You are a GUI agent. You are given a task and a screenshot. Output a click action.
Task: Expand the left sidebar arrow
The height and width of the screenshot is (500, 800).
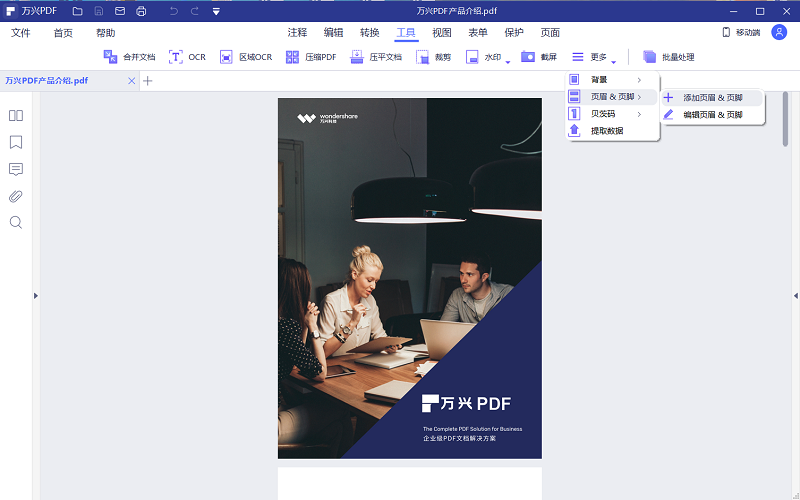(x=35, y=295)
